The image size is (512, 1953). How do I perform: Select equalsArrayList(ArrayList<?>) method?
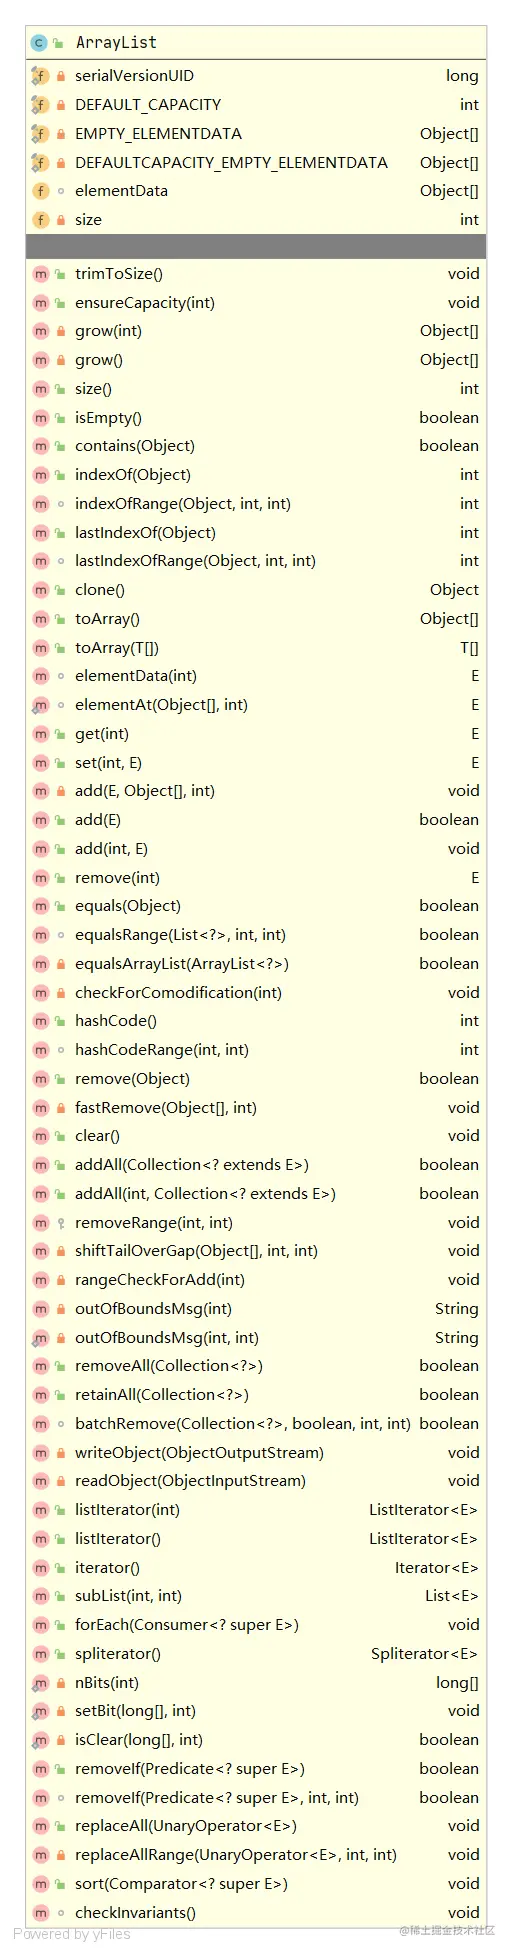coord(182,964)
